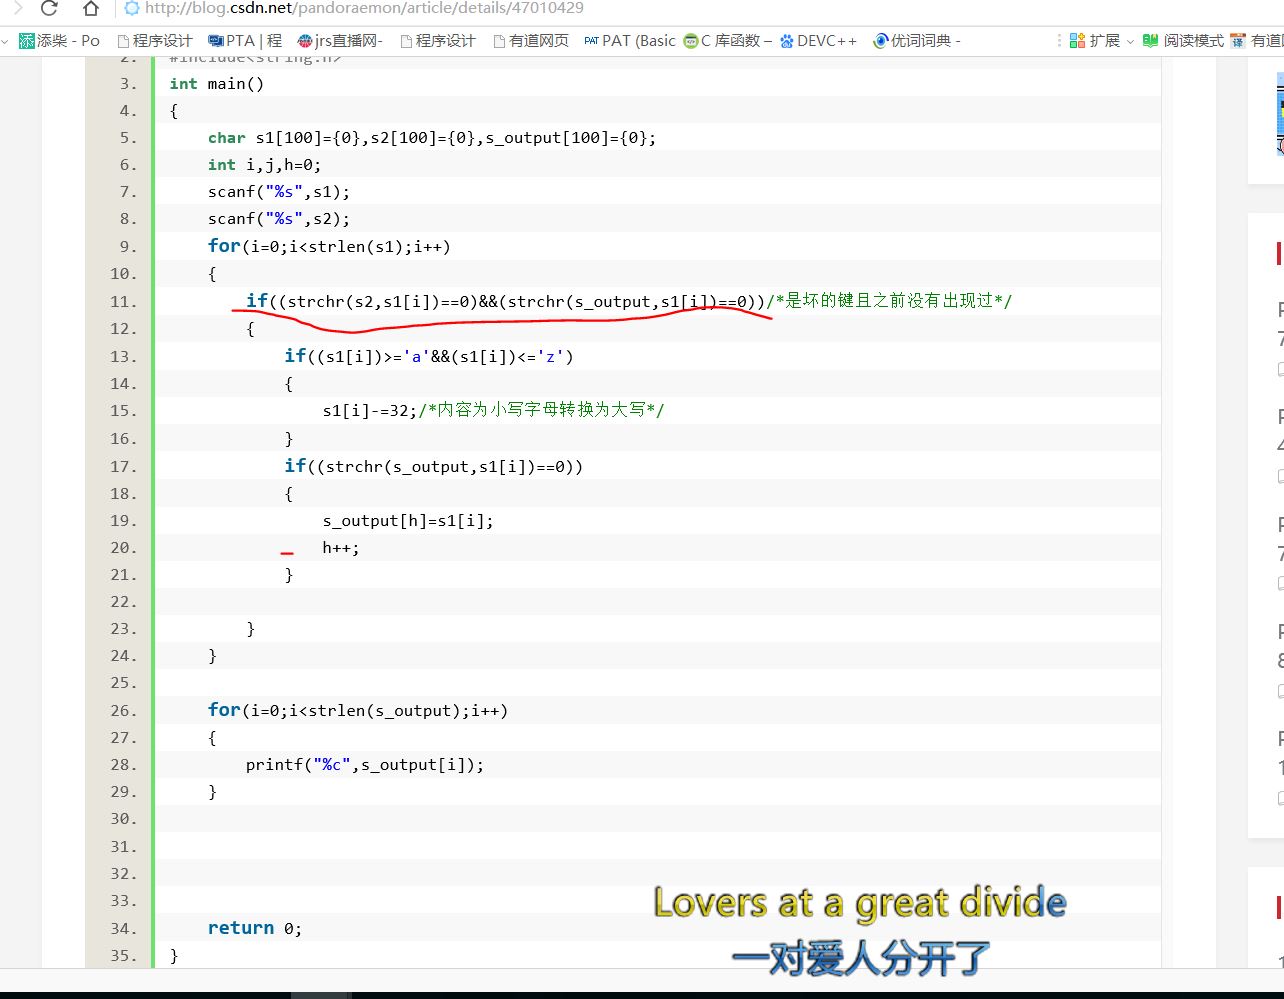Viewport: 1284px width, 999px height.
Task: Click the 'int main()' code line
Action: point(217,83)
